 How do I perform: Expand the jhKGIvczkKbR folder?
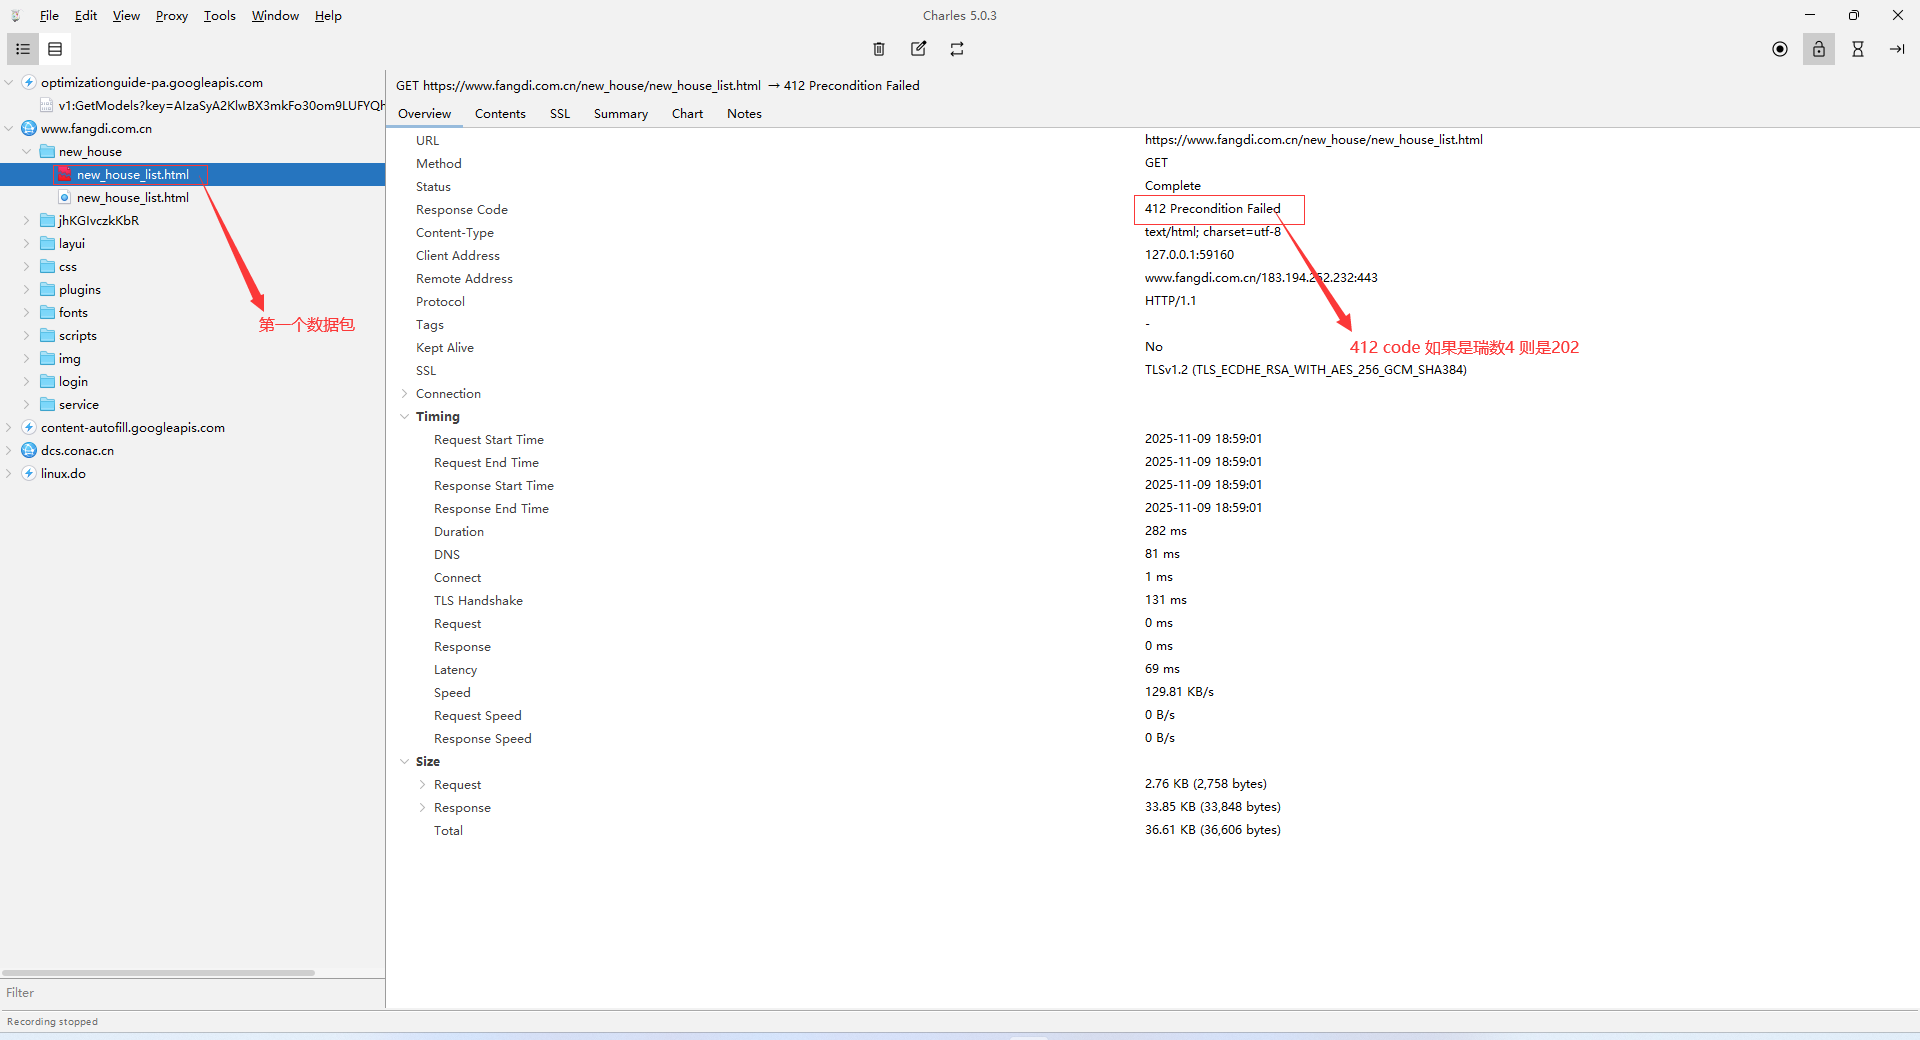click(27, 221)
